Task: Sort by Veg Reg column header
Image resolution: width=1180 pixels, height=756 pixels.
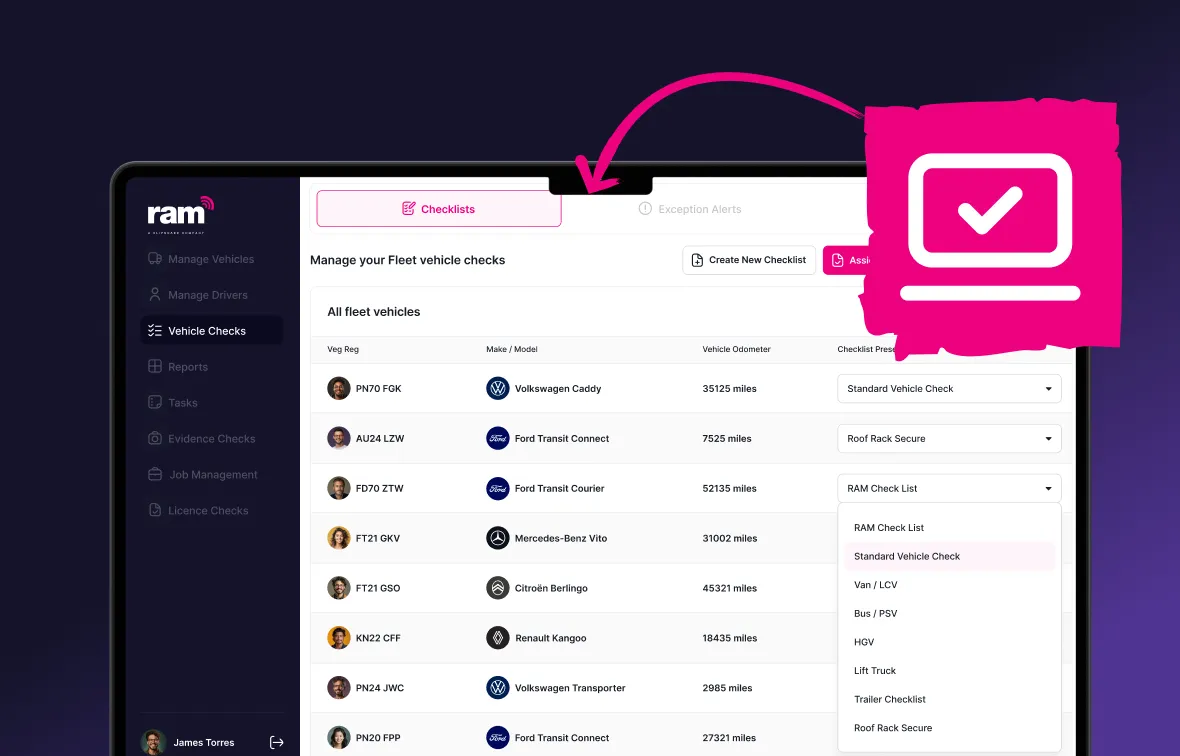Action: pos(342,349)
